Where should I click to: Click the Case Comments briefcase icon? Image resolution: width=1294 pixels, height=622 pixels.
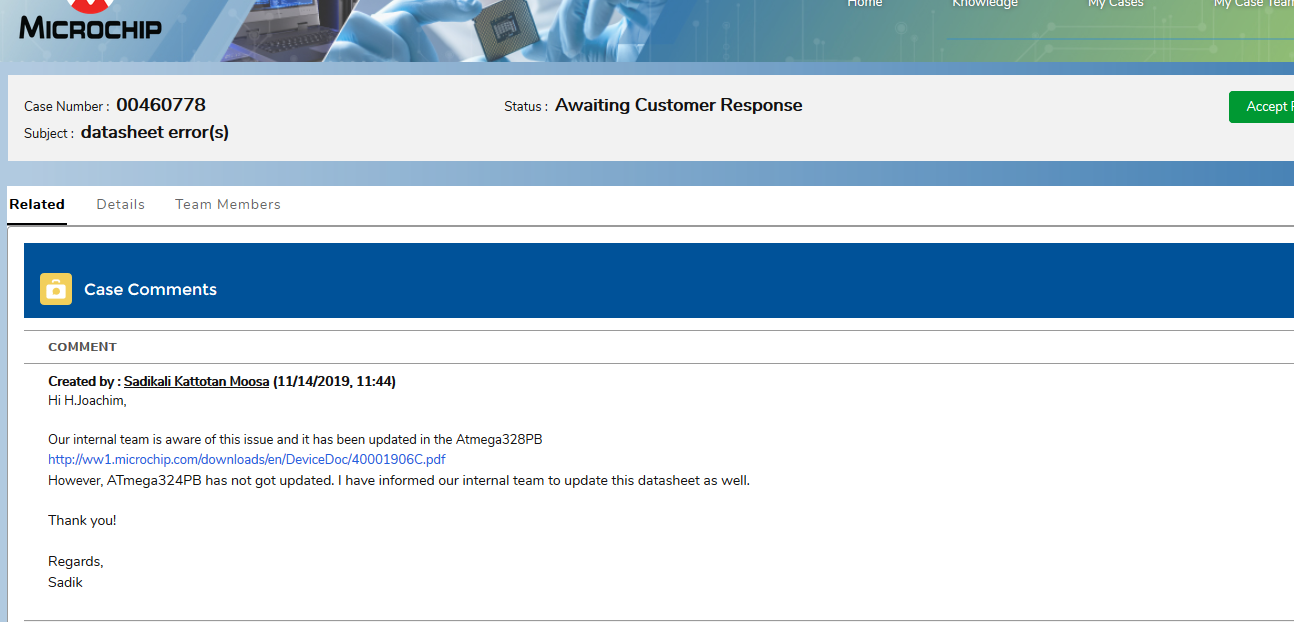coord(56,289)
